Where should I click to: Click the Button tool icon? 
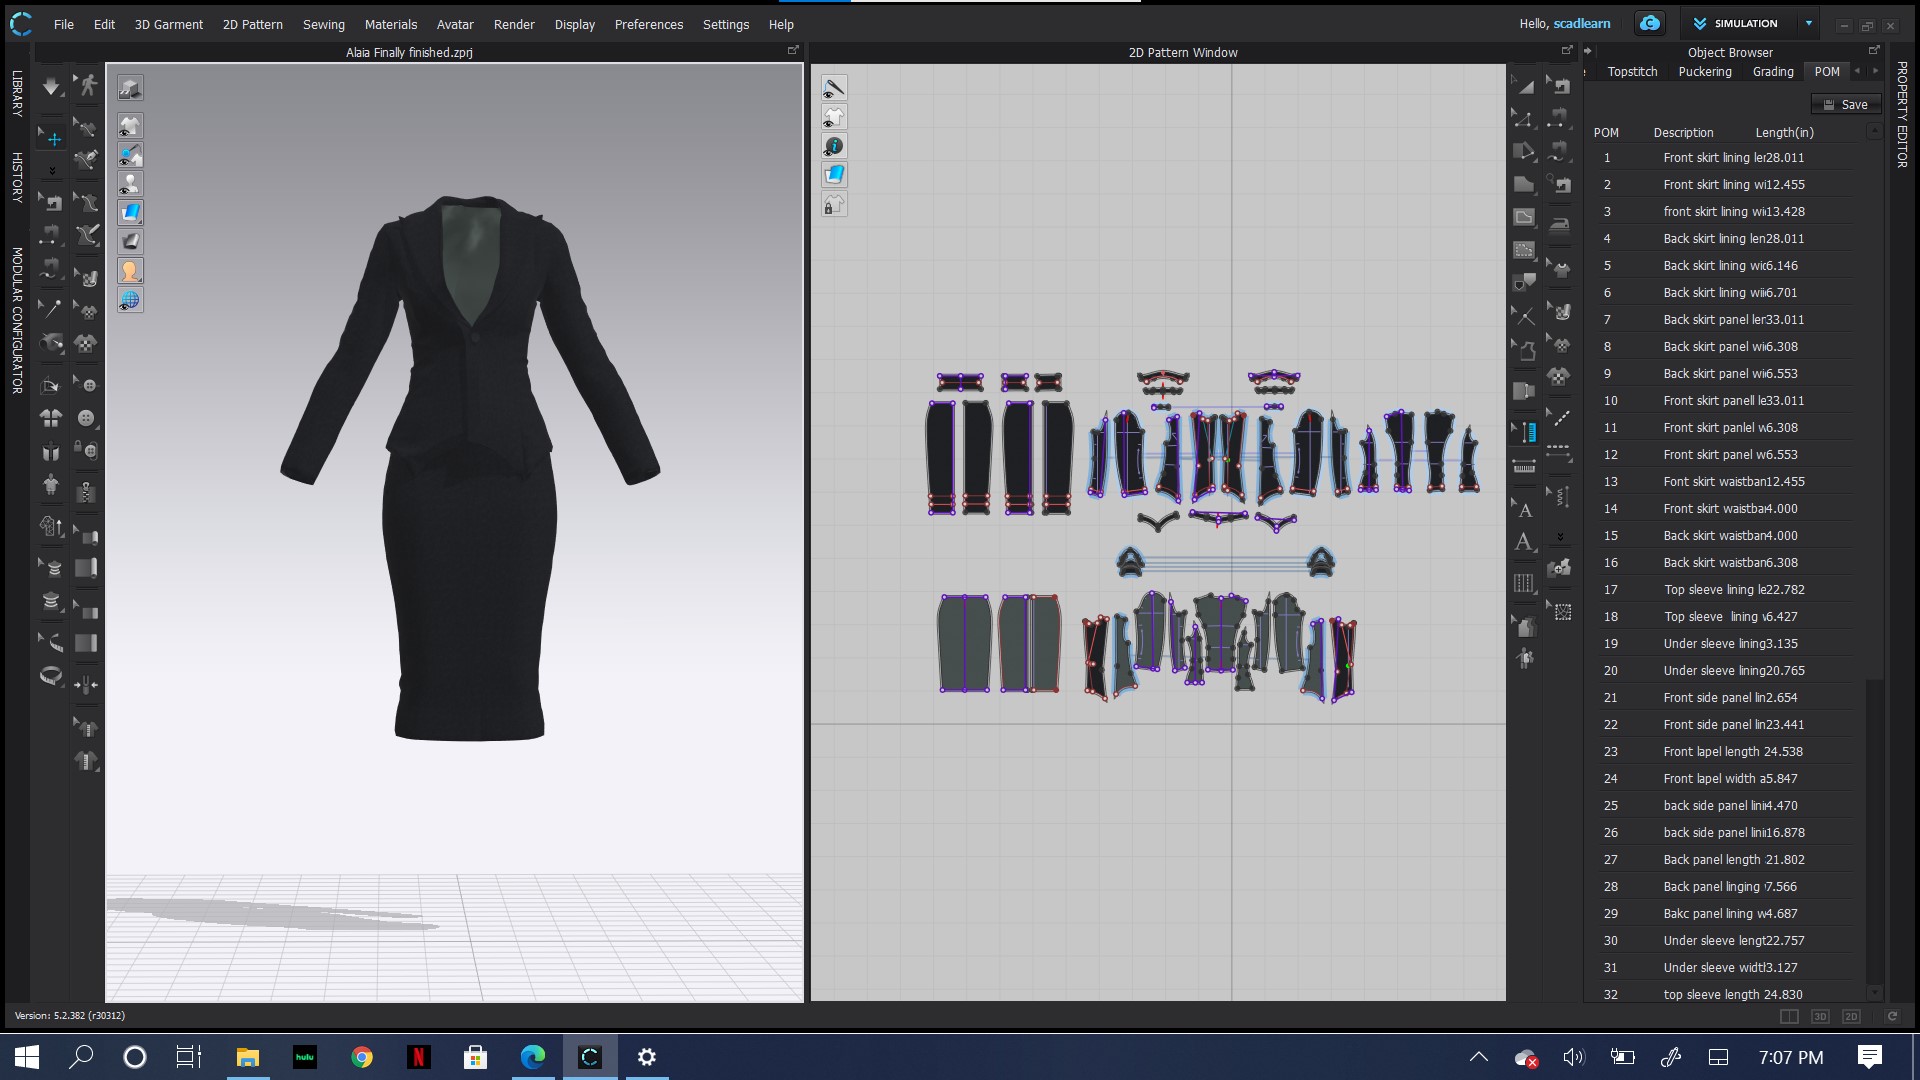[88, 419]
